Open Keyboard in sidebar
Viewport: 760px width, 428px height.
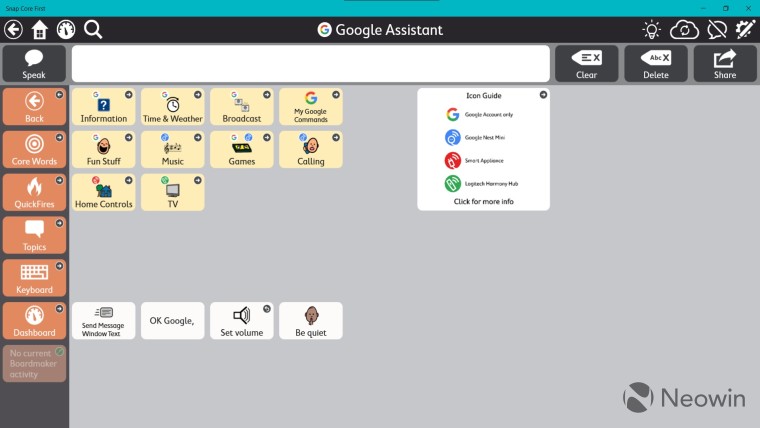(x=34, y=278)
